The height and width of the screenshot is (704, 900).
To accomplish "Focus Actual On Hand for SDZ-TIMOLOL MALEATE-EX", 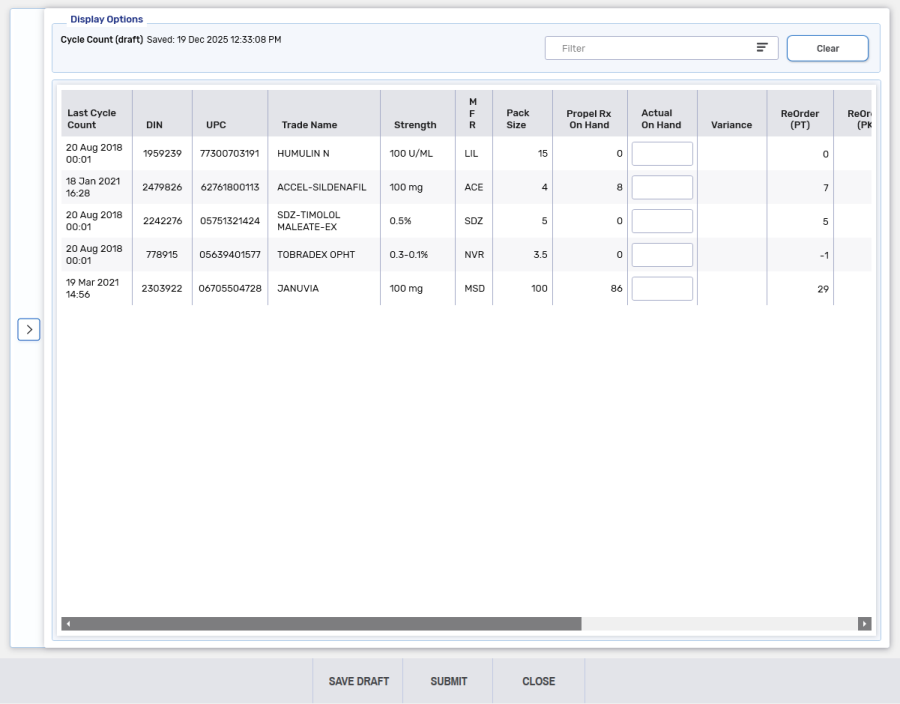I will point(662,221).
